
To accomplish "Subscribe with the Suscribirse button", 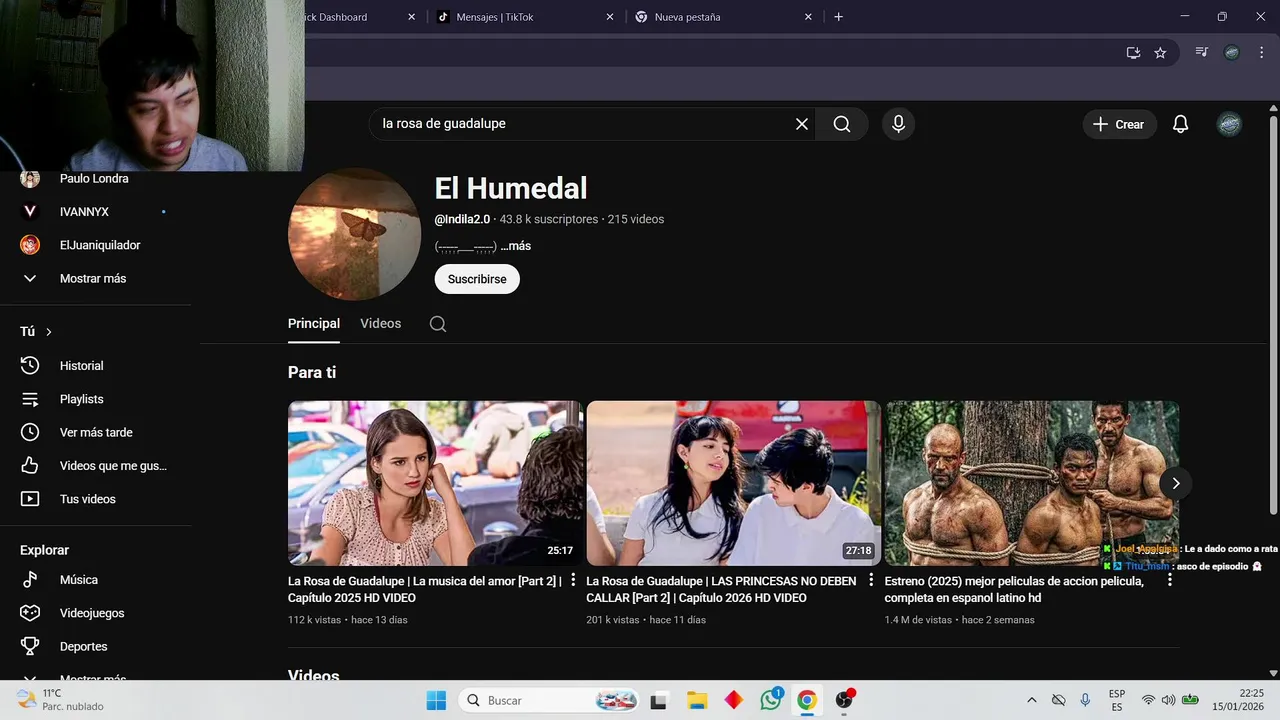I will [x=477, y=279].
